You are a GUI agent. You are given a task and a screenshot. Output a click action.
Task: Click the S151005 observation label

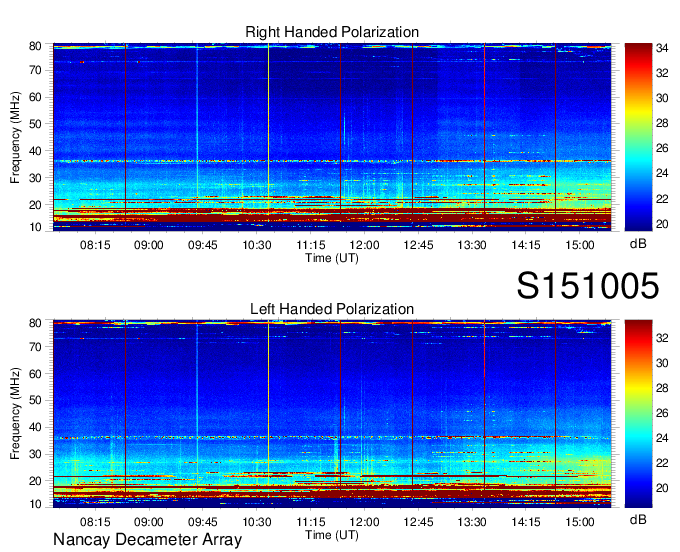point(588,285)
